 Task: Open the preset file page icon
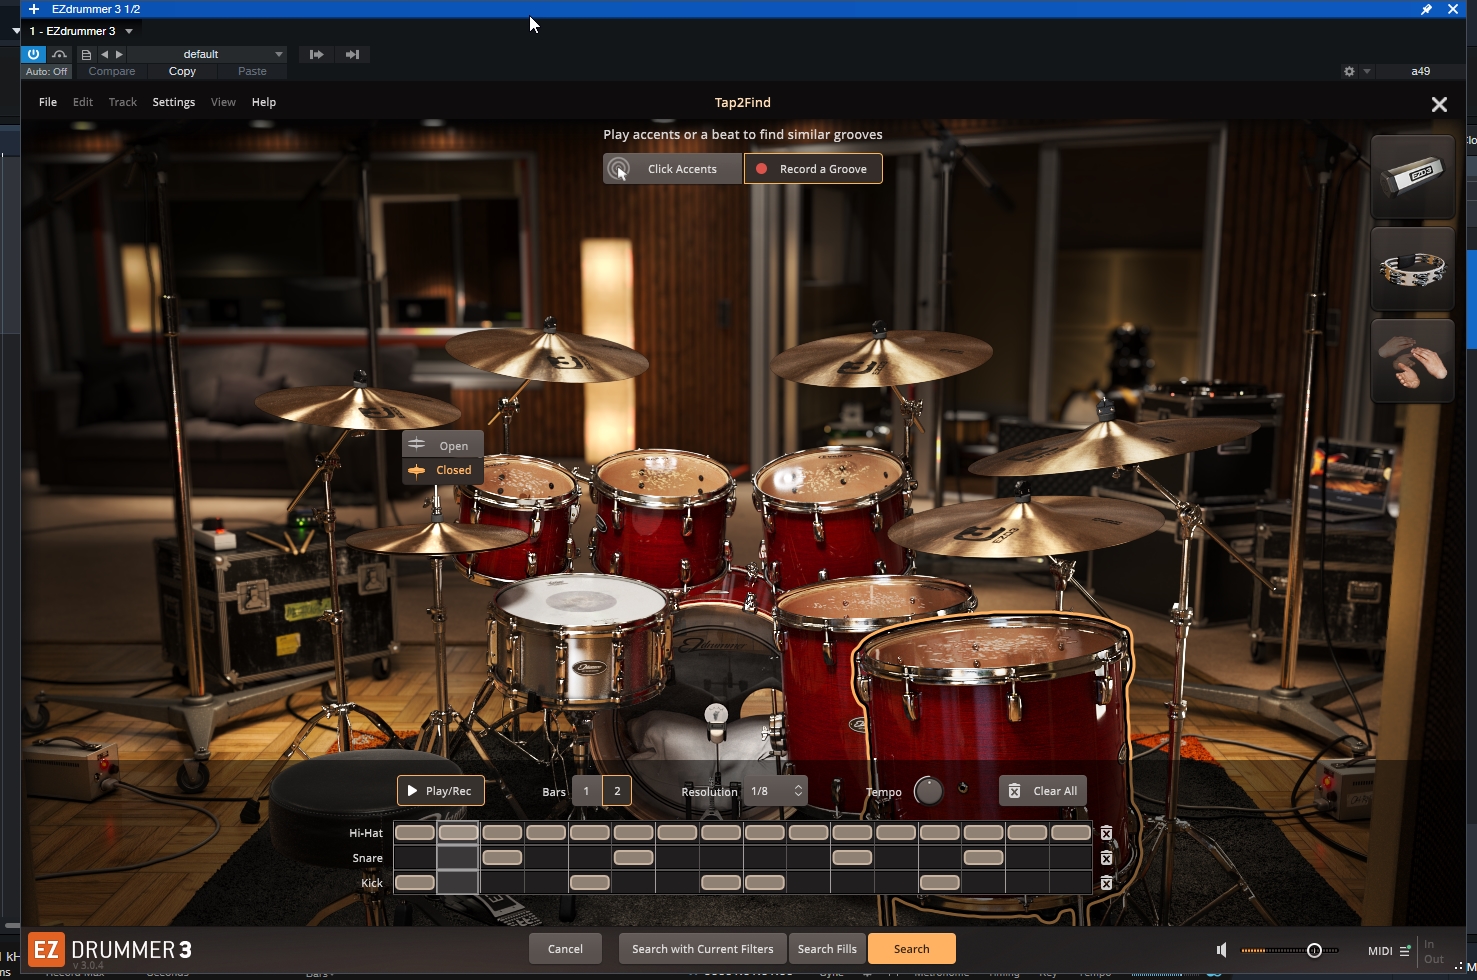click(x=86, y=55)
